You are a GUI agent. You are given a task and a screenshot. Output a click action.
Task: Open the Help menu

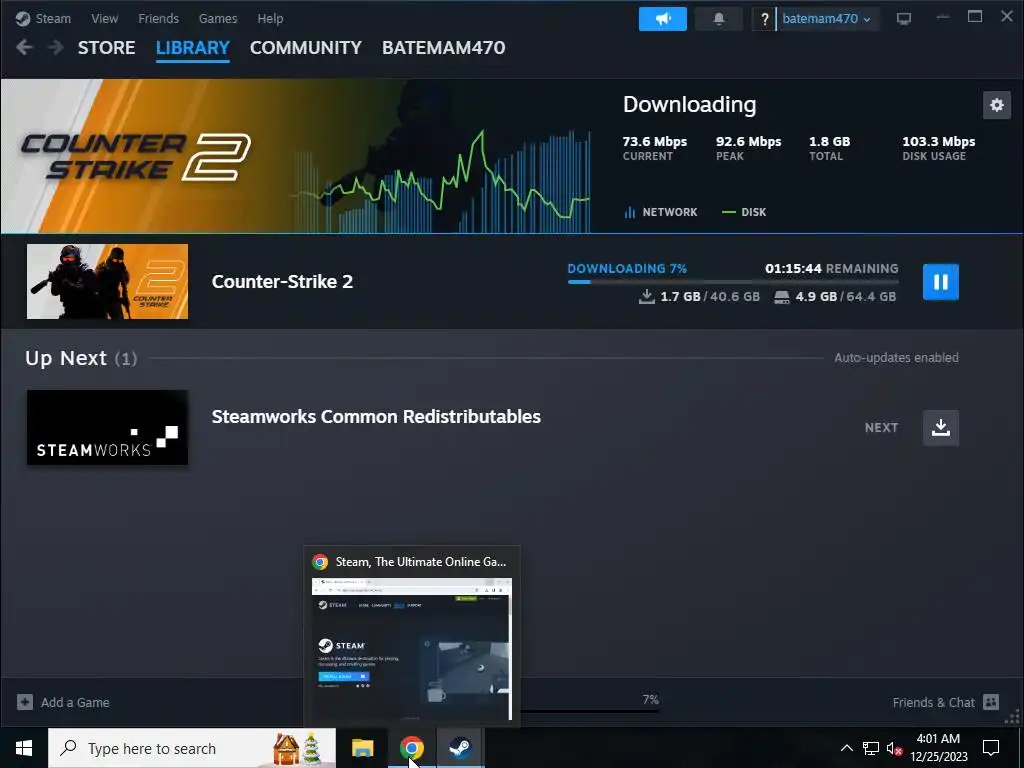(270, 18)
